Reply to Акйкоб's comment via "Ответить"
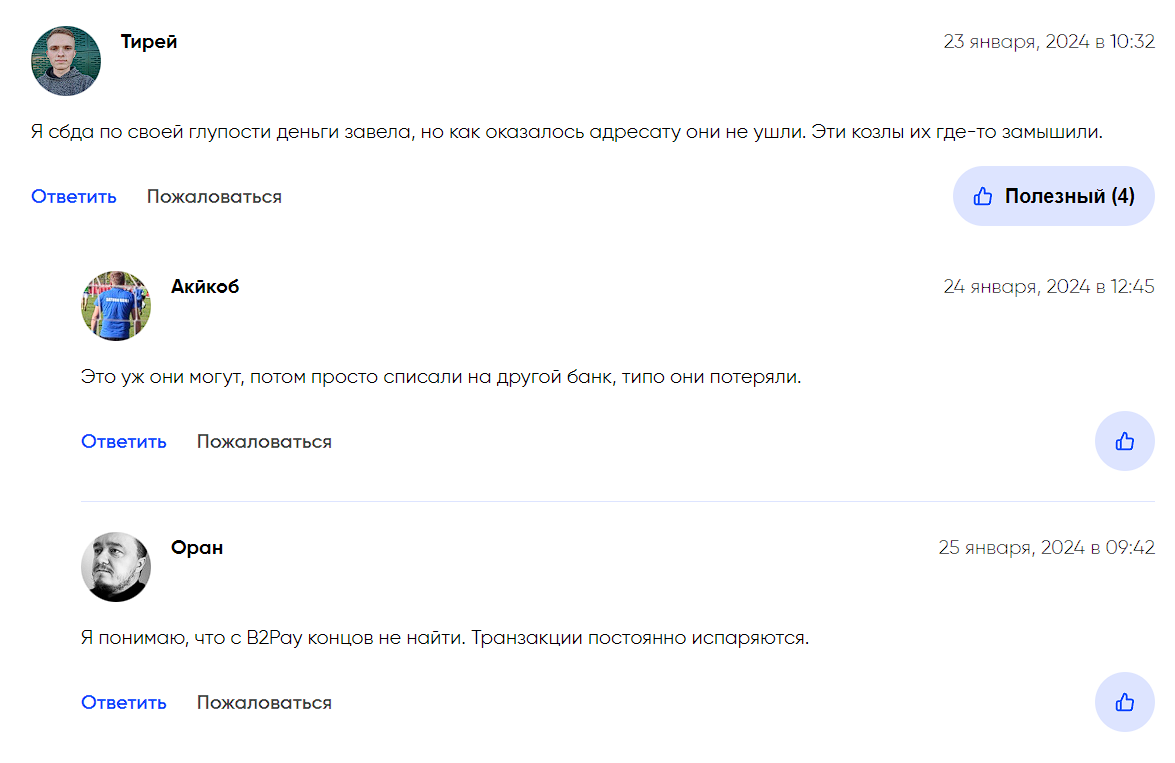The image size is (1175, 763). [x=124, y=442]
